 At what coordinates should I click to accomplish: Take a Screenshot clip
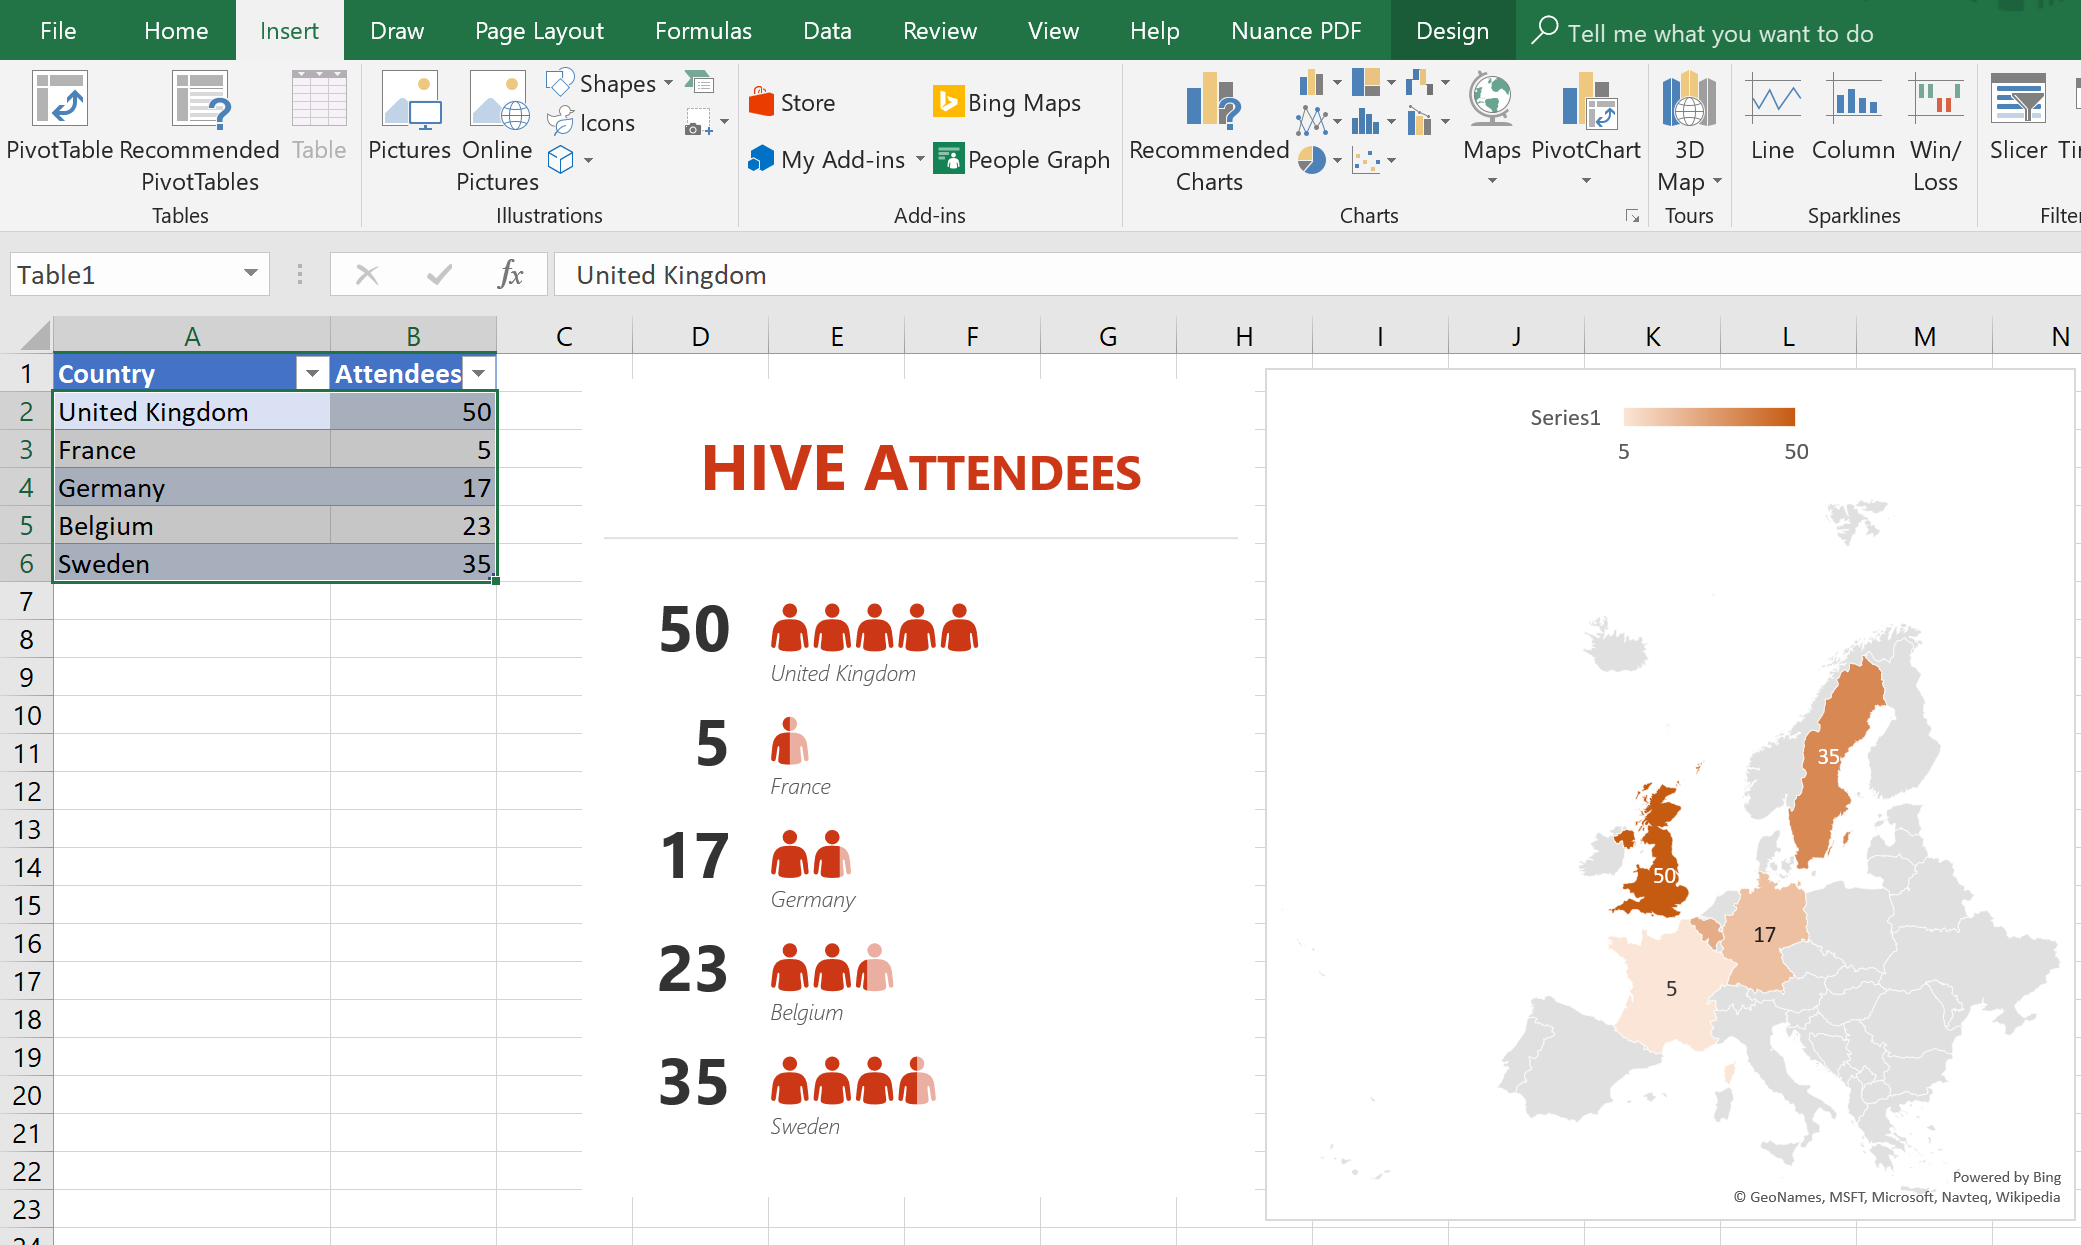(698, 123)
